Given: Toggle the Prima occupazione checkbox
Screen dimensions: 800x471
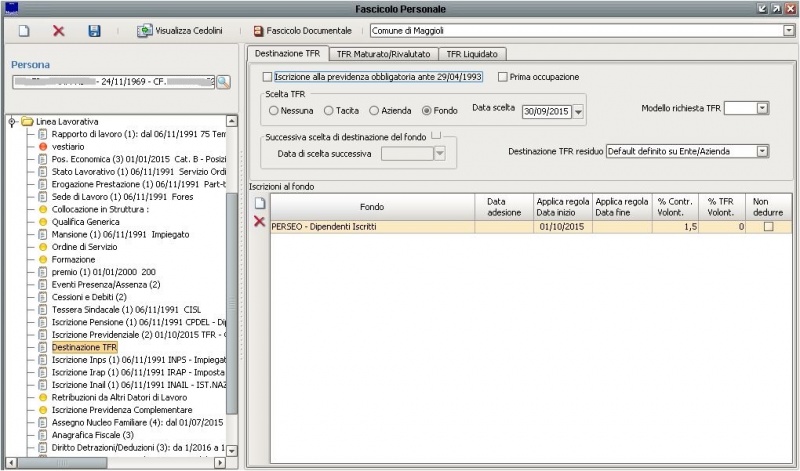Looking at the screenshot, I should click(503, 77).
